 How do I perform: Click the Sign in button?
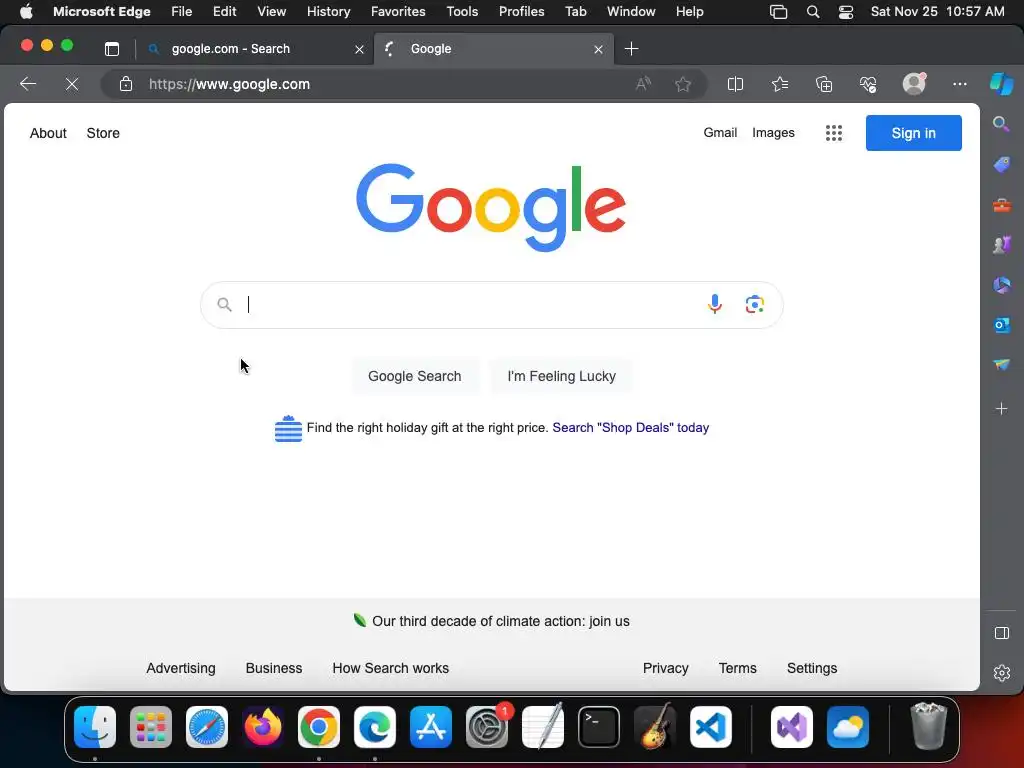[913, 133]
